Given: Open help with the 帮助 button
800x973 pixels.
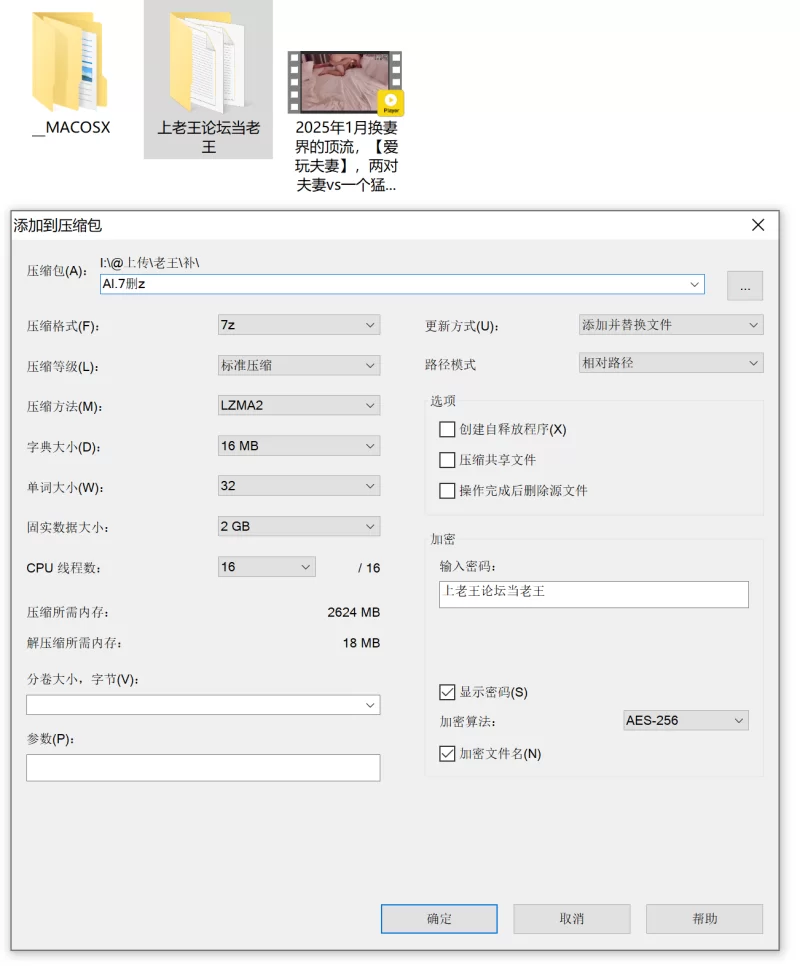Looking at the screenshot, I should (x=704, y=918).
